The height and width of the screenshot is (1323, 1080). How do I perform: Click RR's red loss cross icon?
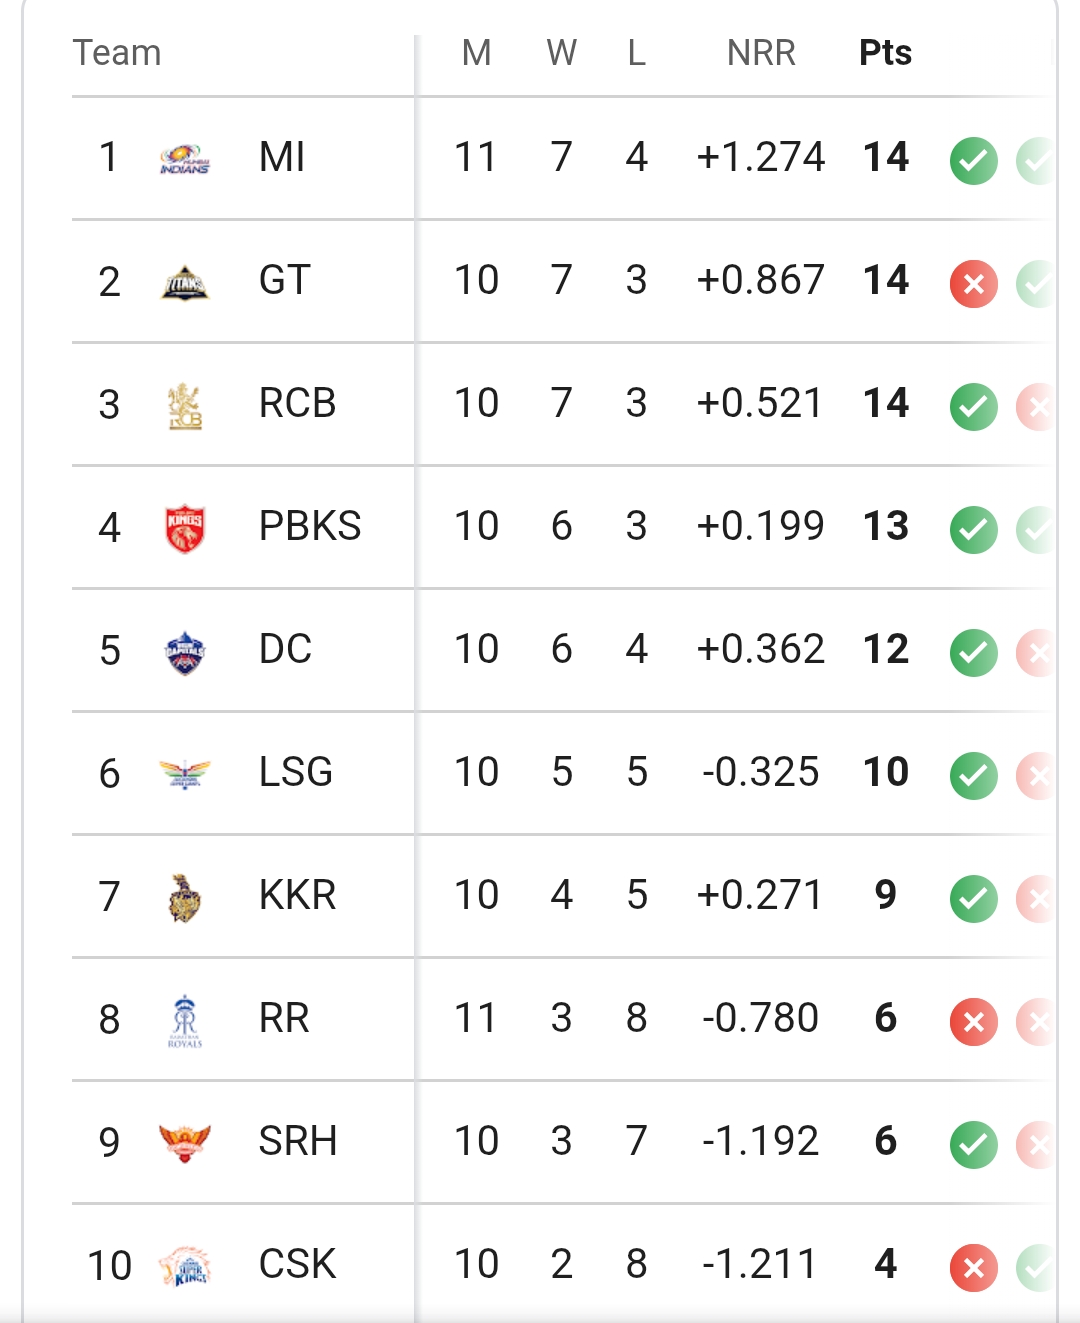(x=974, y=1022)
